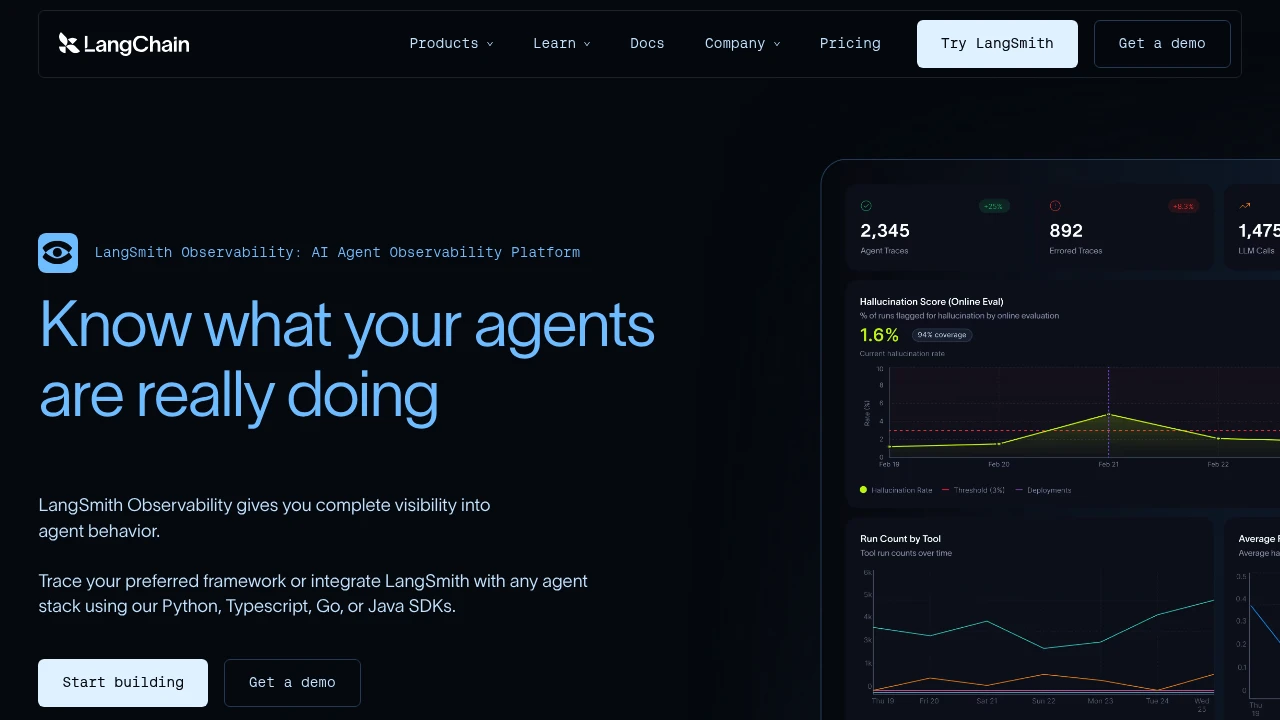This screenshot has width=1280, height=720.
Task: Click the red Threshold (3%) legend marker
Action: click(945, 490)
